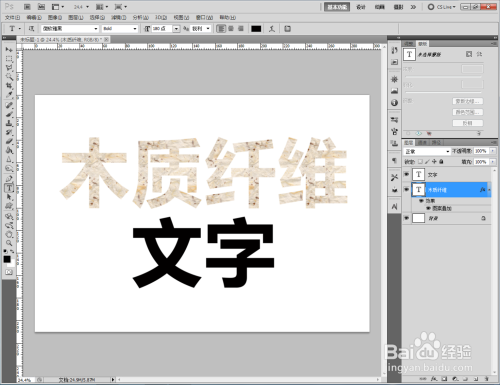Open the layer blend mode dropdown

coord(427,151)
